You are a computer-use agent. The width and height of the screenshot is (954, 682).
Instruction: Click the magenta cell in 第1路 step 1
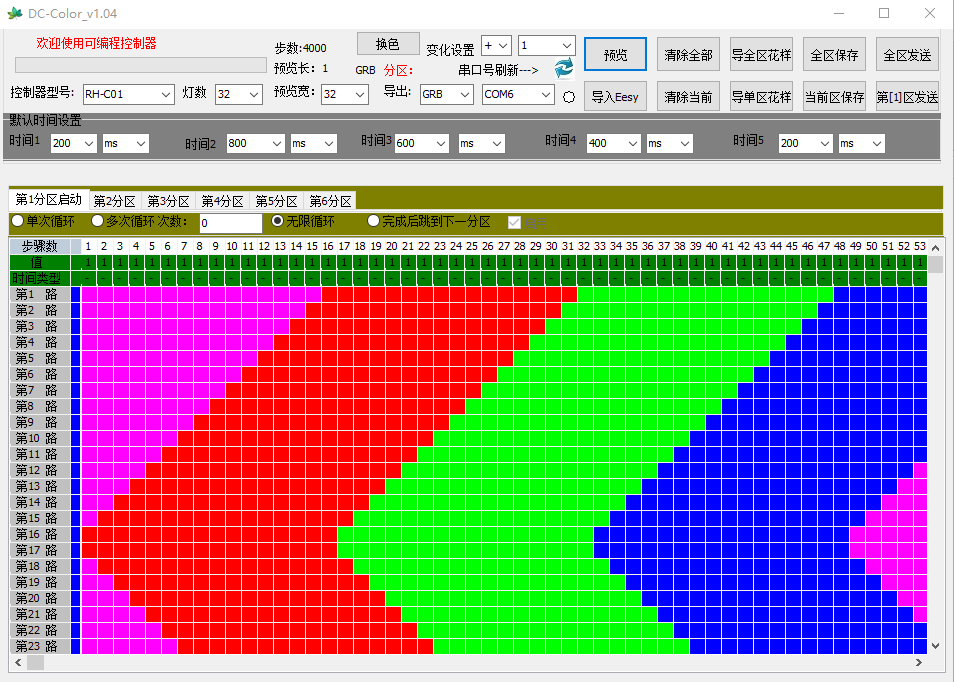pyautogui.click(x=89, y=294)
